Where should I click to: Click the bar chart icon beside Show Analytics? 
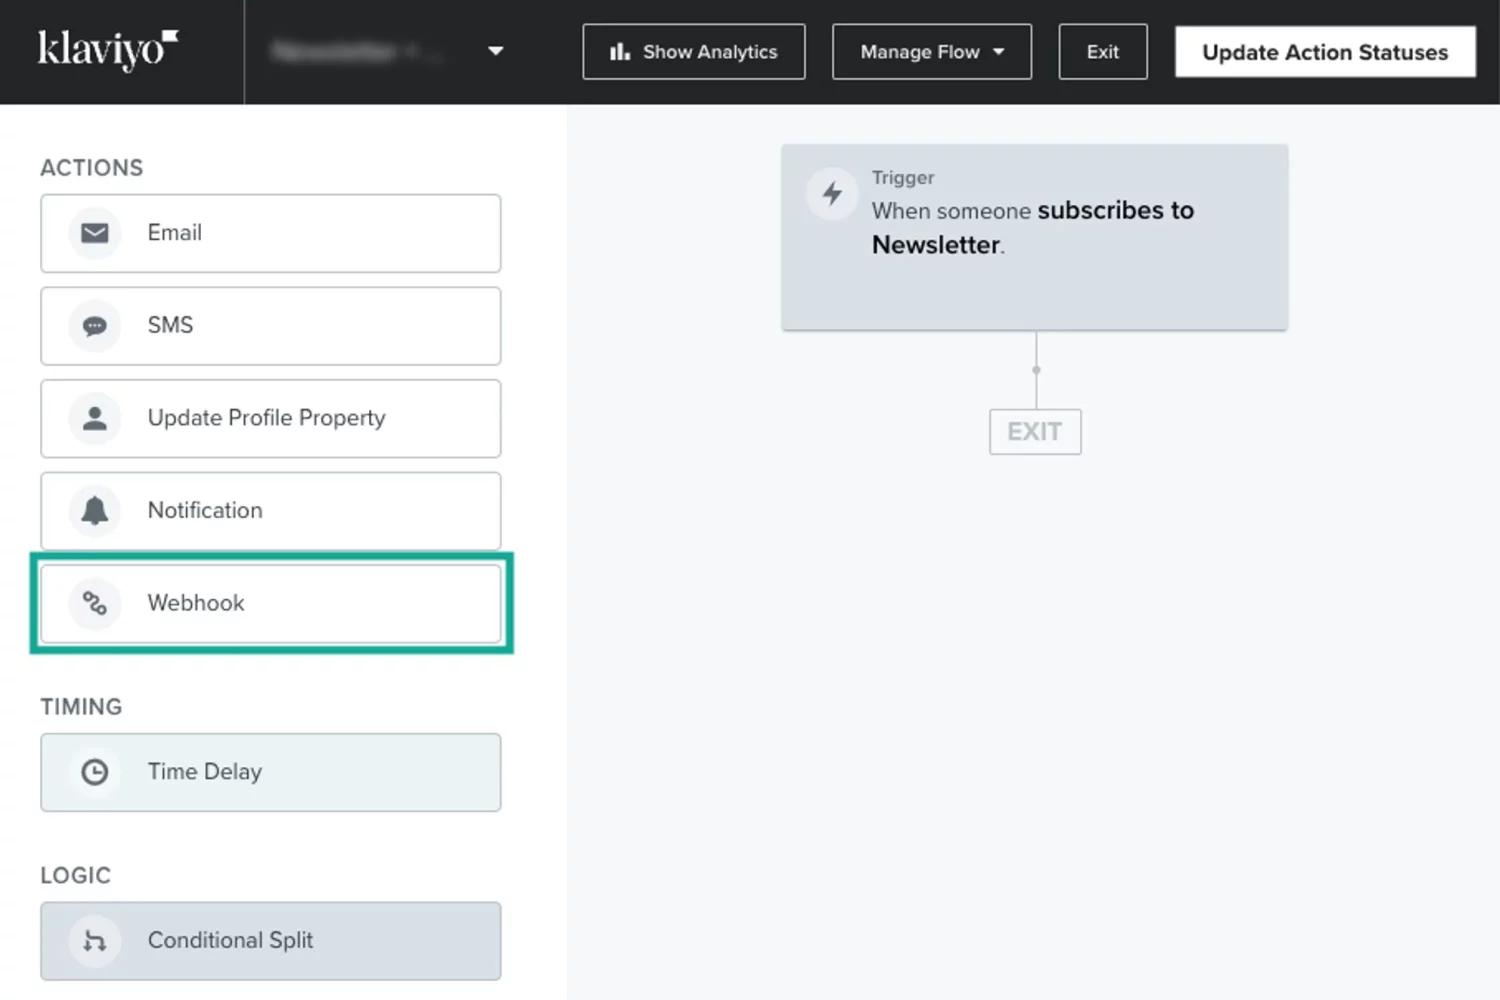pos(620,51)
